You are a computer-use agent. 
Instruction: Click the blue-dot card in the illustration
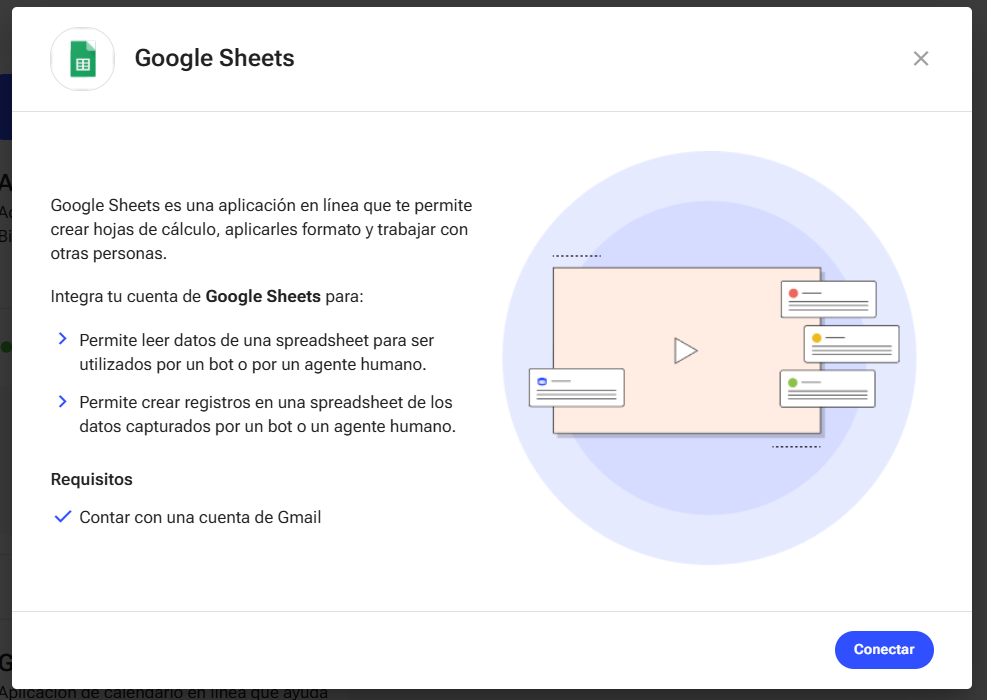577,388
